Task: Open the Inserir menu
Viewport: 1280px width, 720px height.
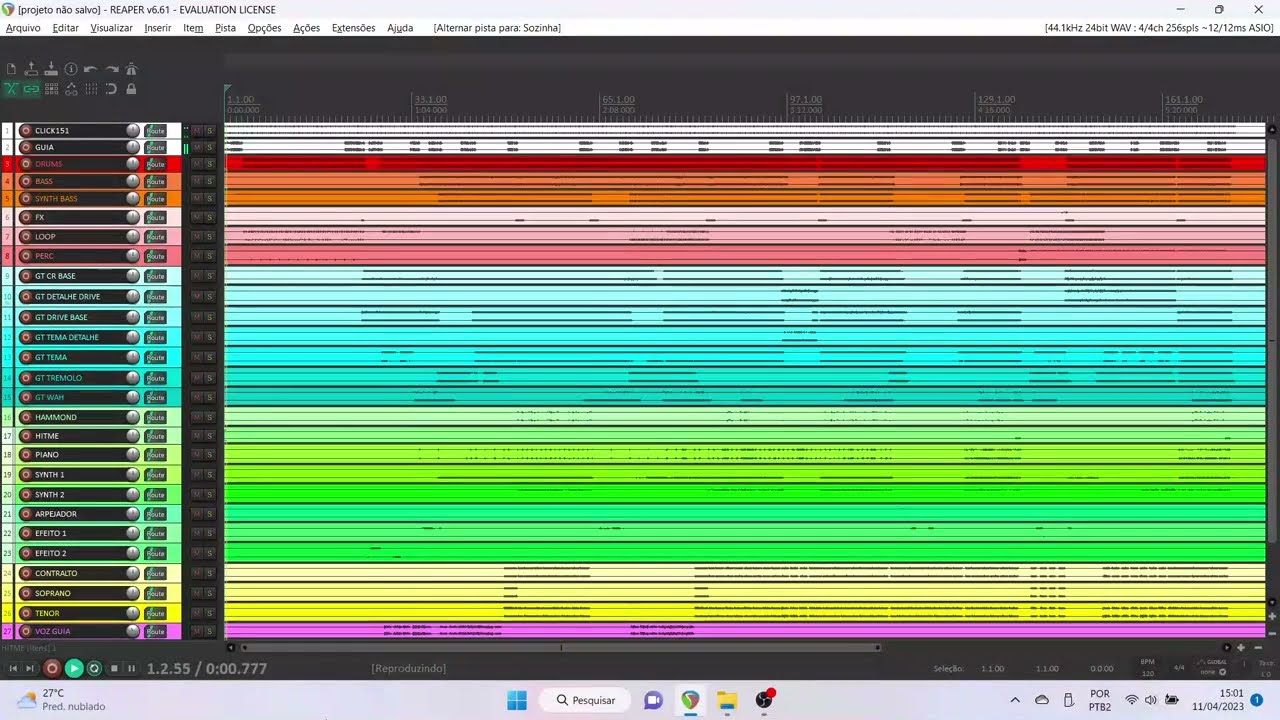Action: click(158, 28)
